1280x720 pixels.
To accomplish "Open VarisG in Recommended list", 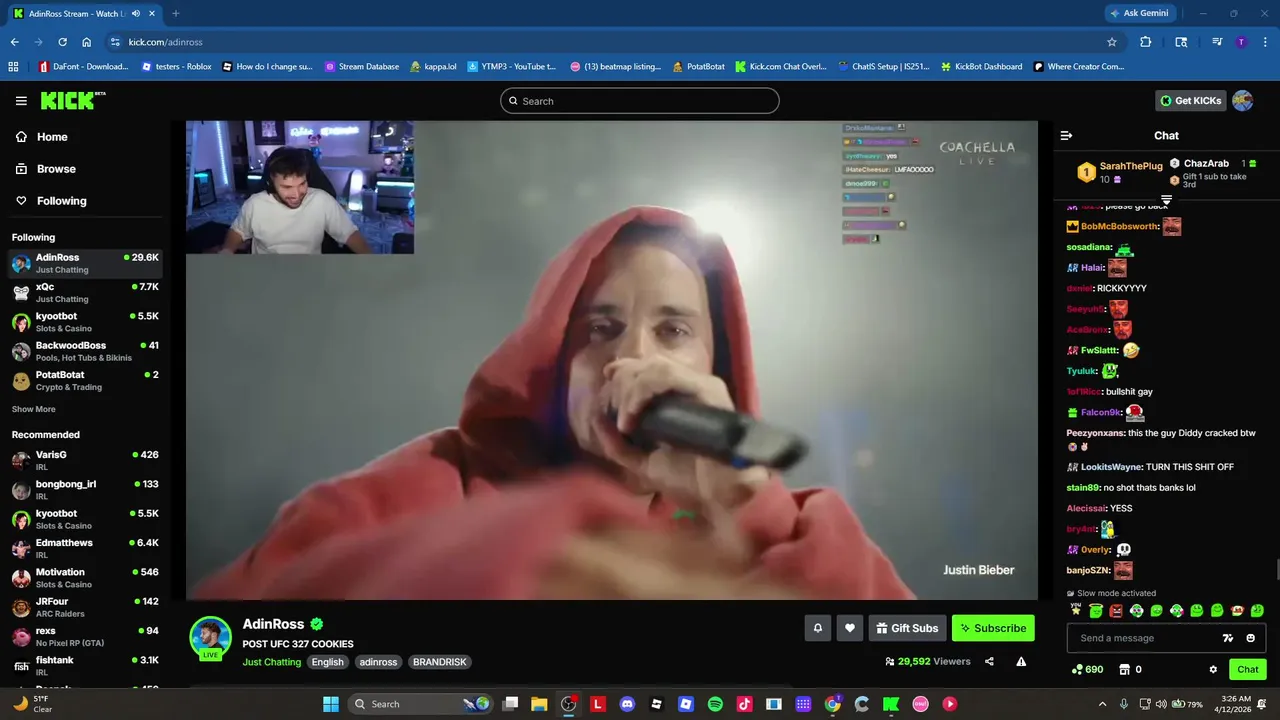I will click(85, 460).
